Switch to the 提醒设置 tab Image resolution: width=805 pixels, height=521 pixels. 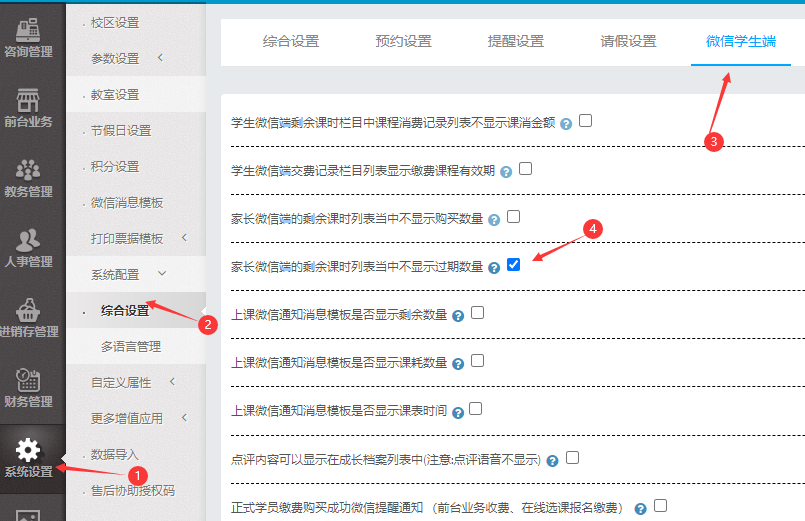click(516, 42)
